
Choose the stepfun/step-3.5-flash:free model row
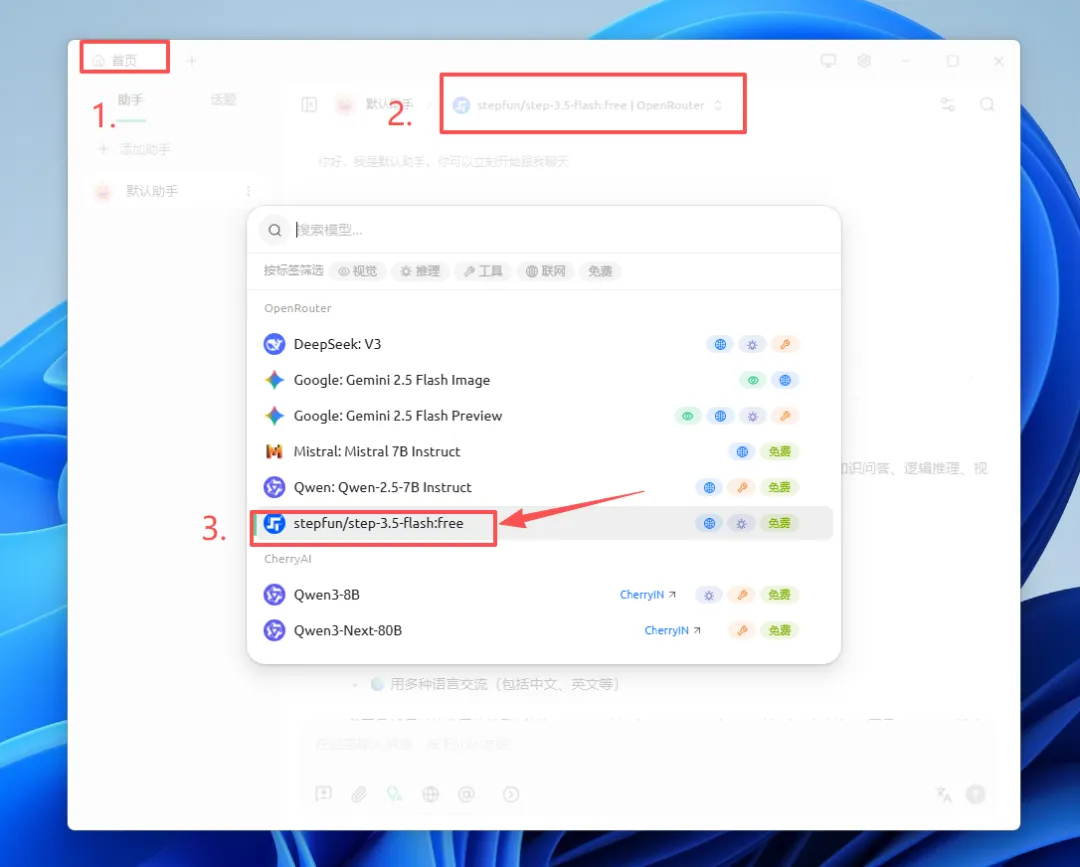pos(543,523)
